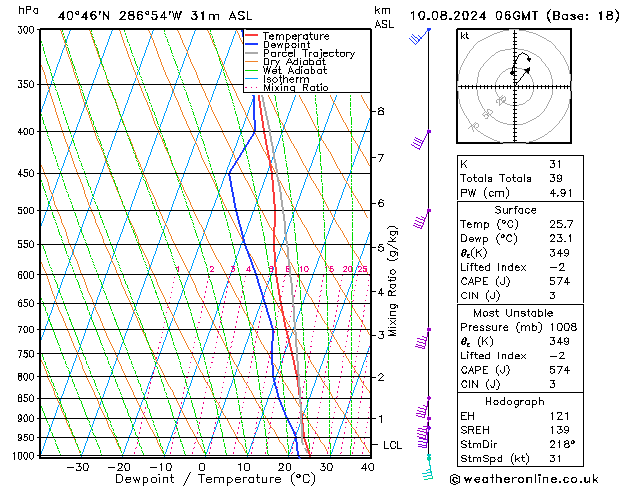Viewport: 629px width, 486px height.
Task: Click the "Mixing Ratio (g/kg)" vertical axis label
Action: (392, 281)
